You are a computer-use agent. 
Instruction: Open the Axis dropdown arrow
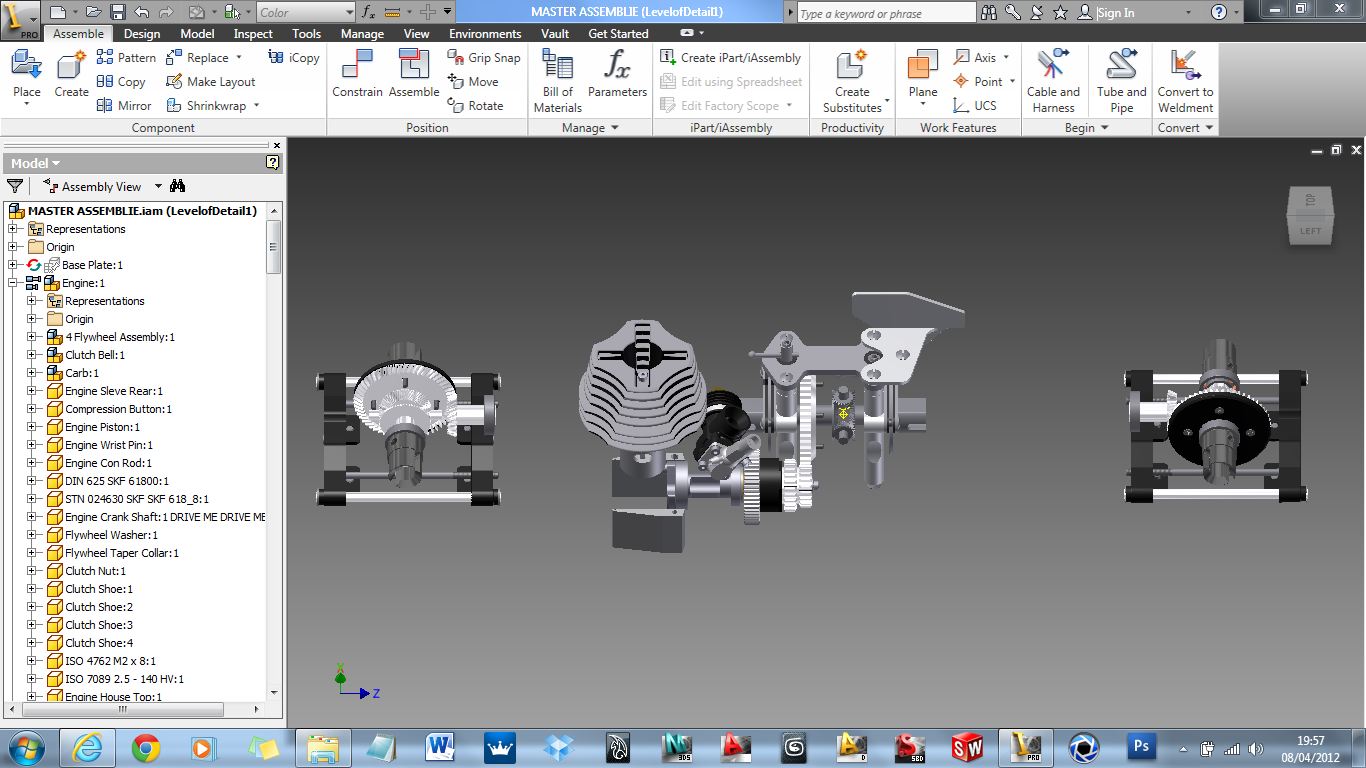1006,58
